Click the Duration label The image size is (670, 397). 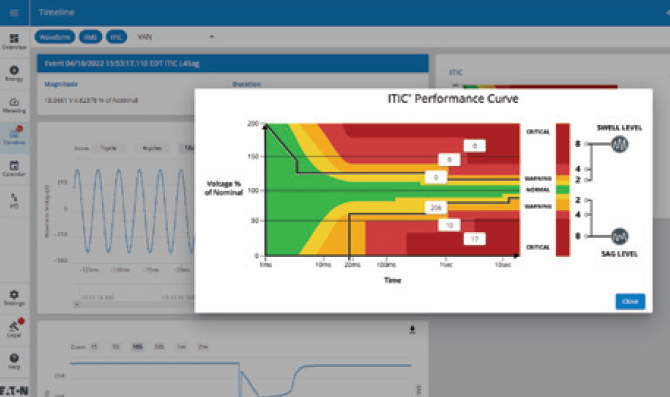247,84
